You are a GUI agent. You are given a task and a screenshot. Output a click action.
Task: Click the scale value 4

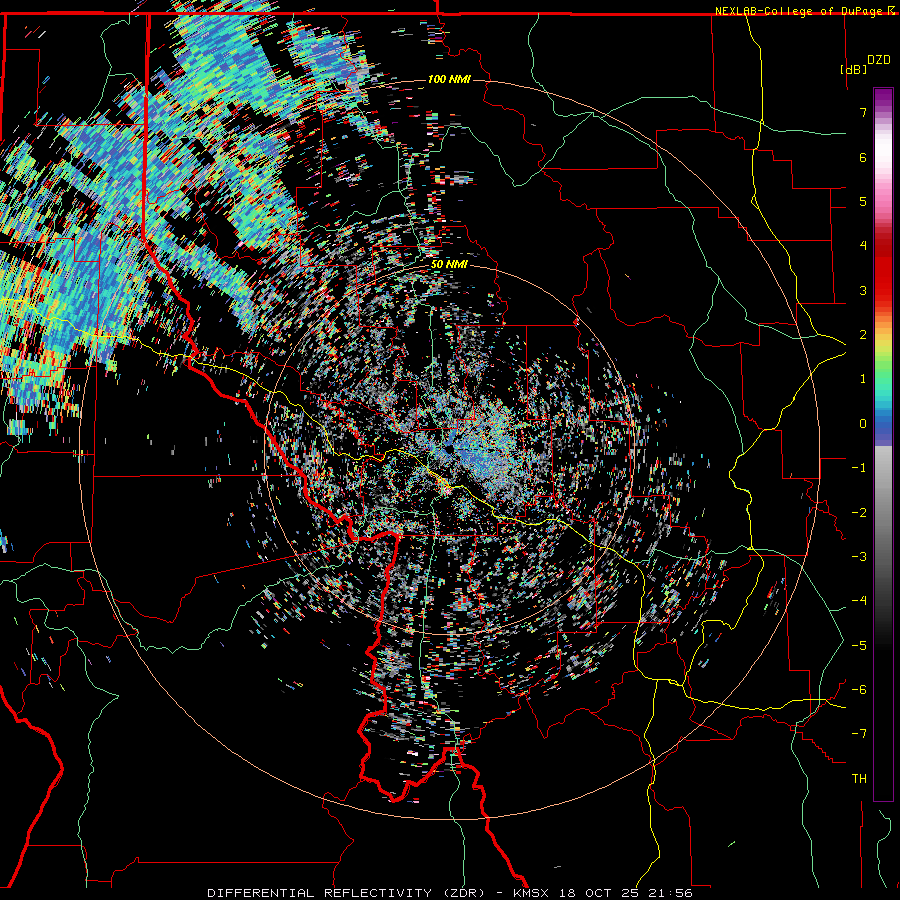pos(863,246)
